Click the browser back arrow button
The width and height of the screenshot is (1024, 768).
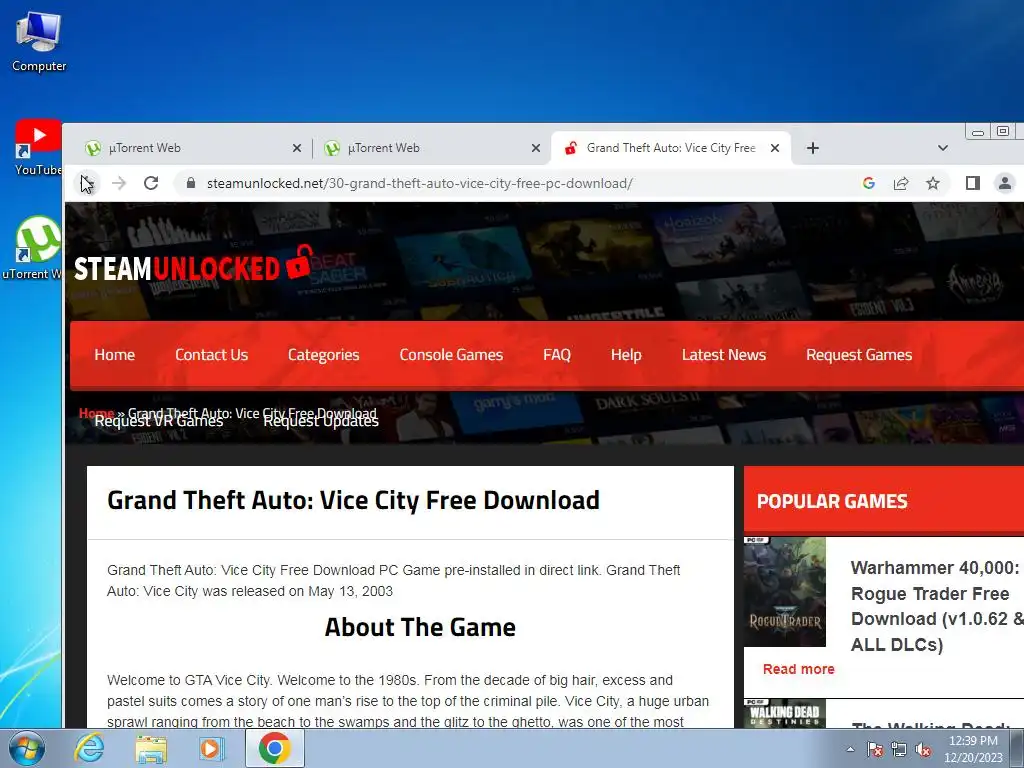(x=87, y=184)
